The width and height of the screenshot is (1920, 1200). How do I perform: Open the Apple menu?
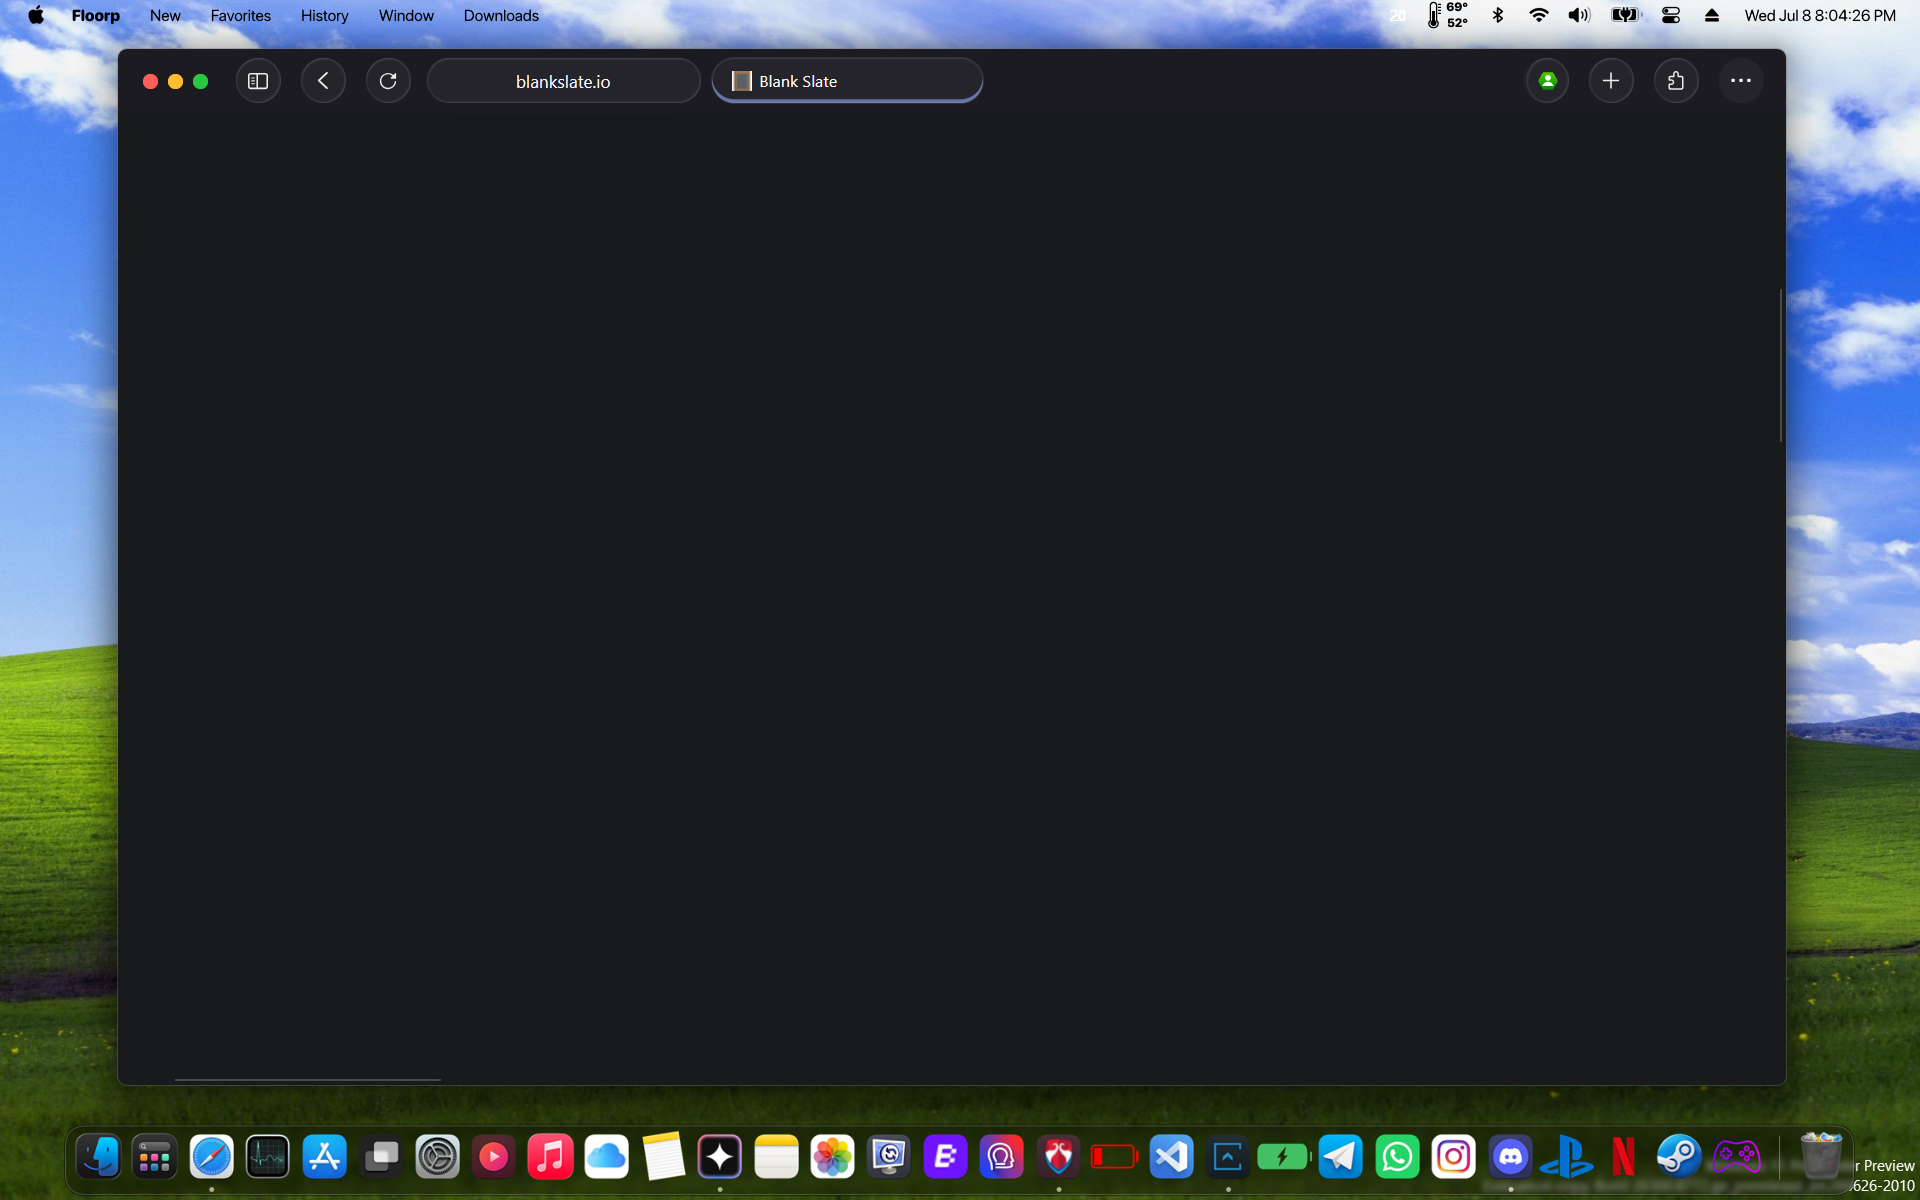coord(36,15)
